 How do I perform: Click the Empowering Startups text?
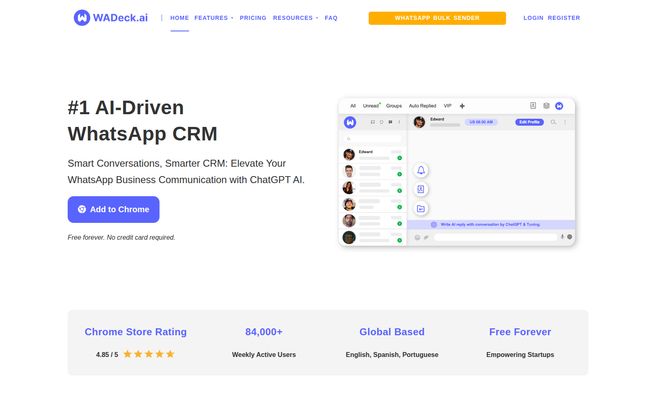[x=520, y=355]
